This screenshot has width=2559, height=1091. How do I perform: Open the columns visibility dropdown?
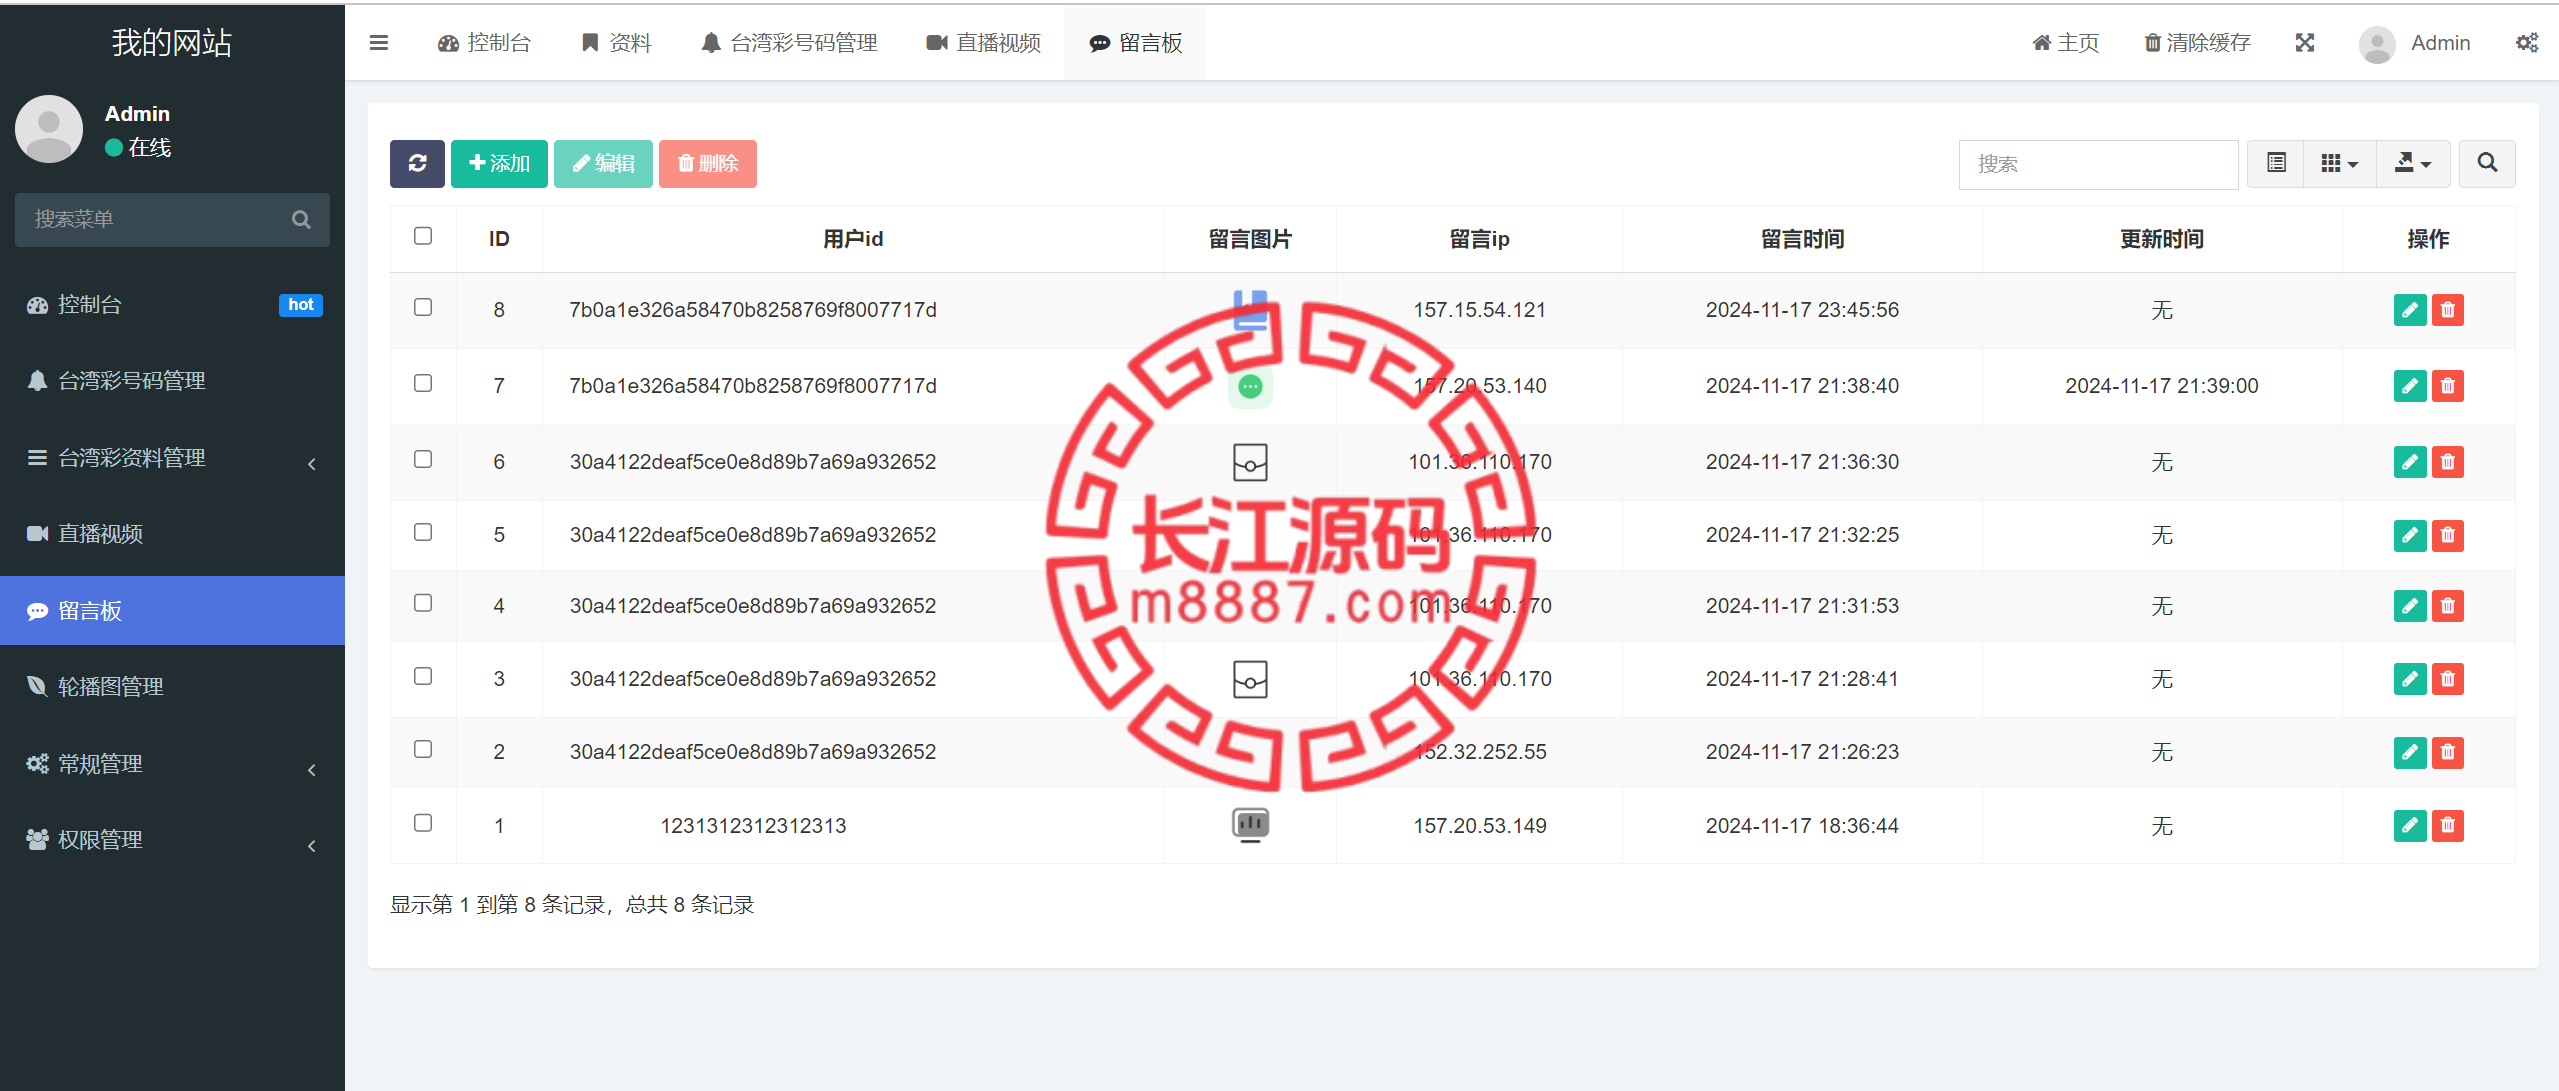(2339, 163)
